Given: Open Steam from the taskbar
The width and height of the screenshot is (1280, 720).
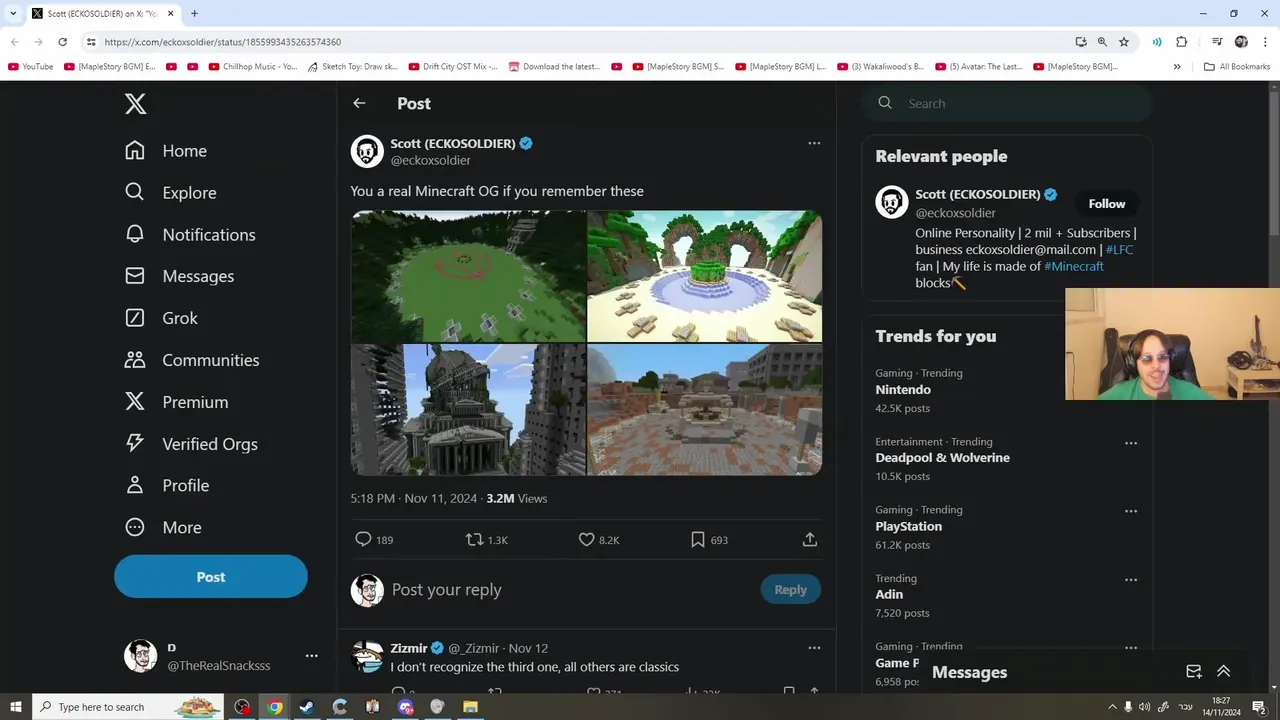Looking at the screenshot, I should [x=307, y=707].
